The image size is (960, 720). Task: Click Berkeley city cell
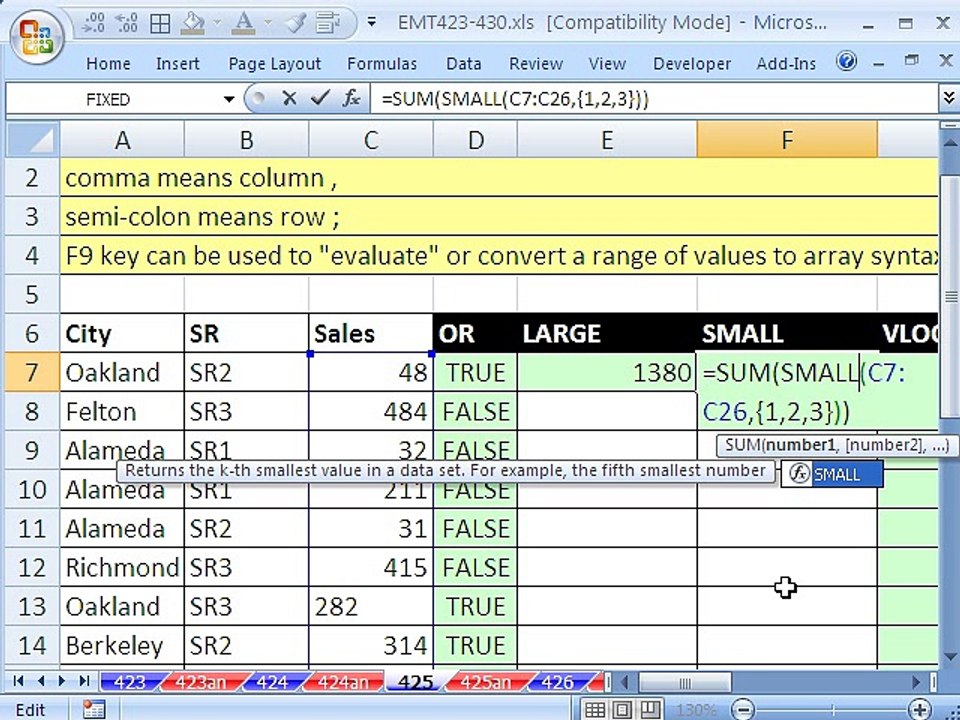[x=122, y=645]
